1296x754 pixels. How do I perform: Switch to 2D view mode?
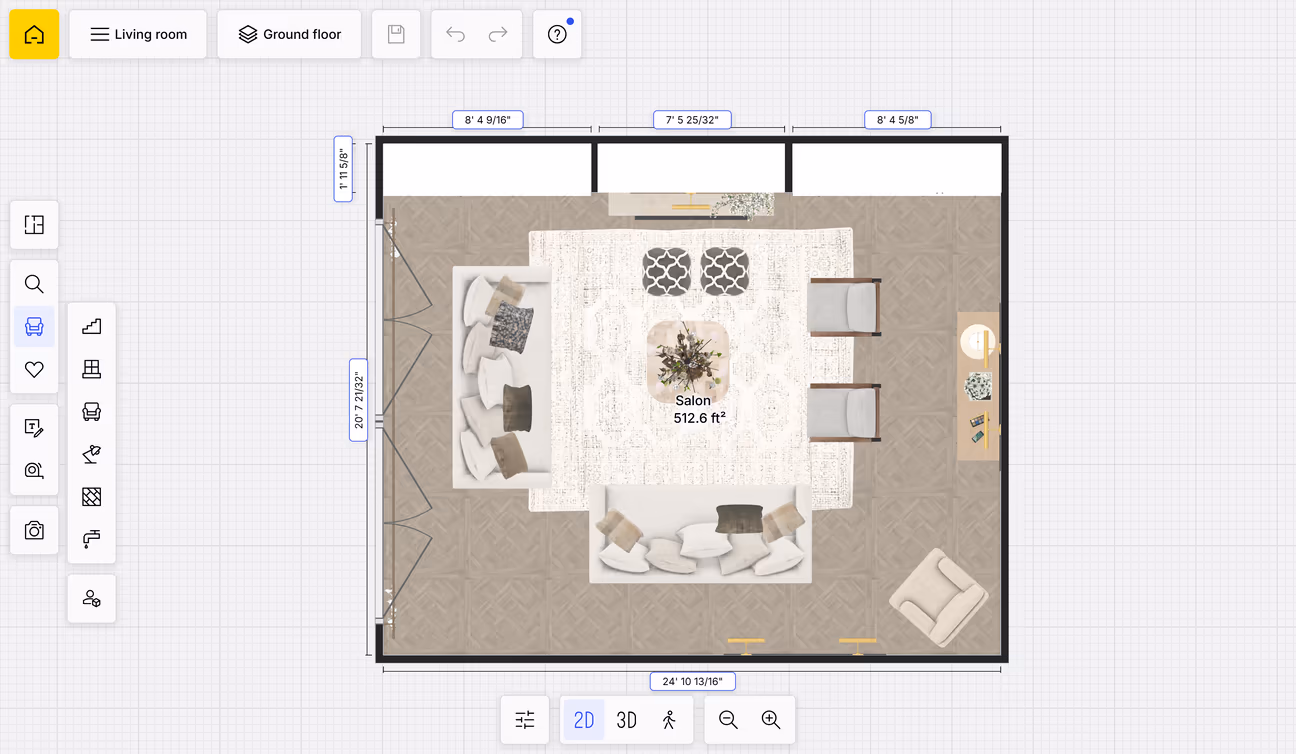point(584,720)
